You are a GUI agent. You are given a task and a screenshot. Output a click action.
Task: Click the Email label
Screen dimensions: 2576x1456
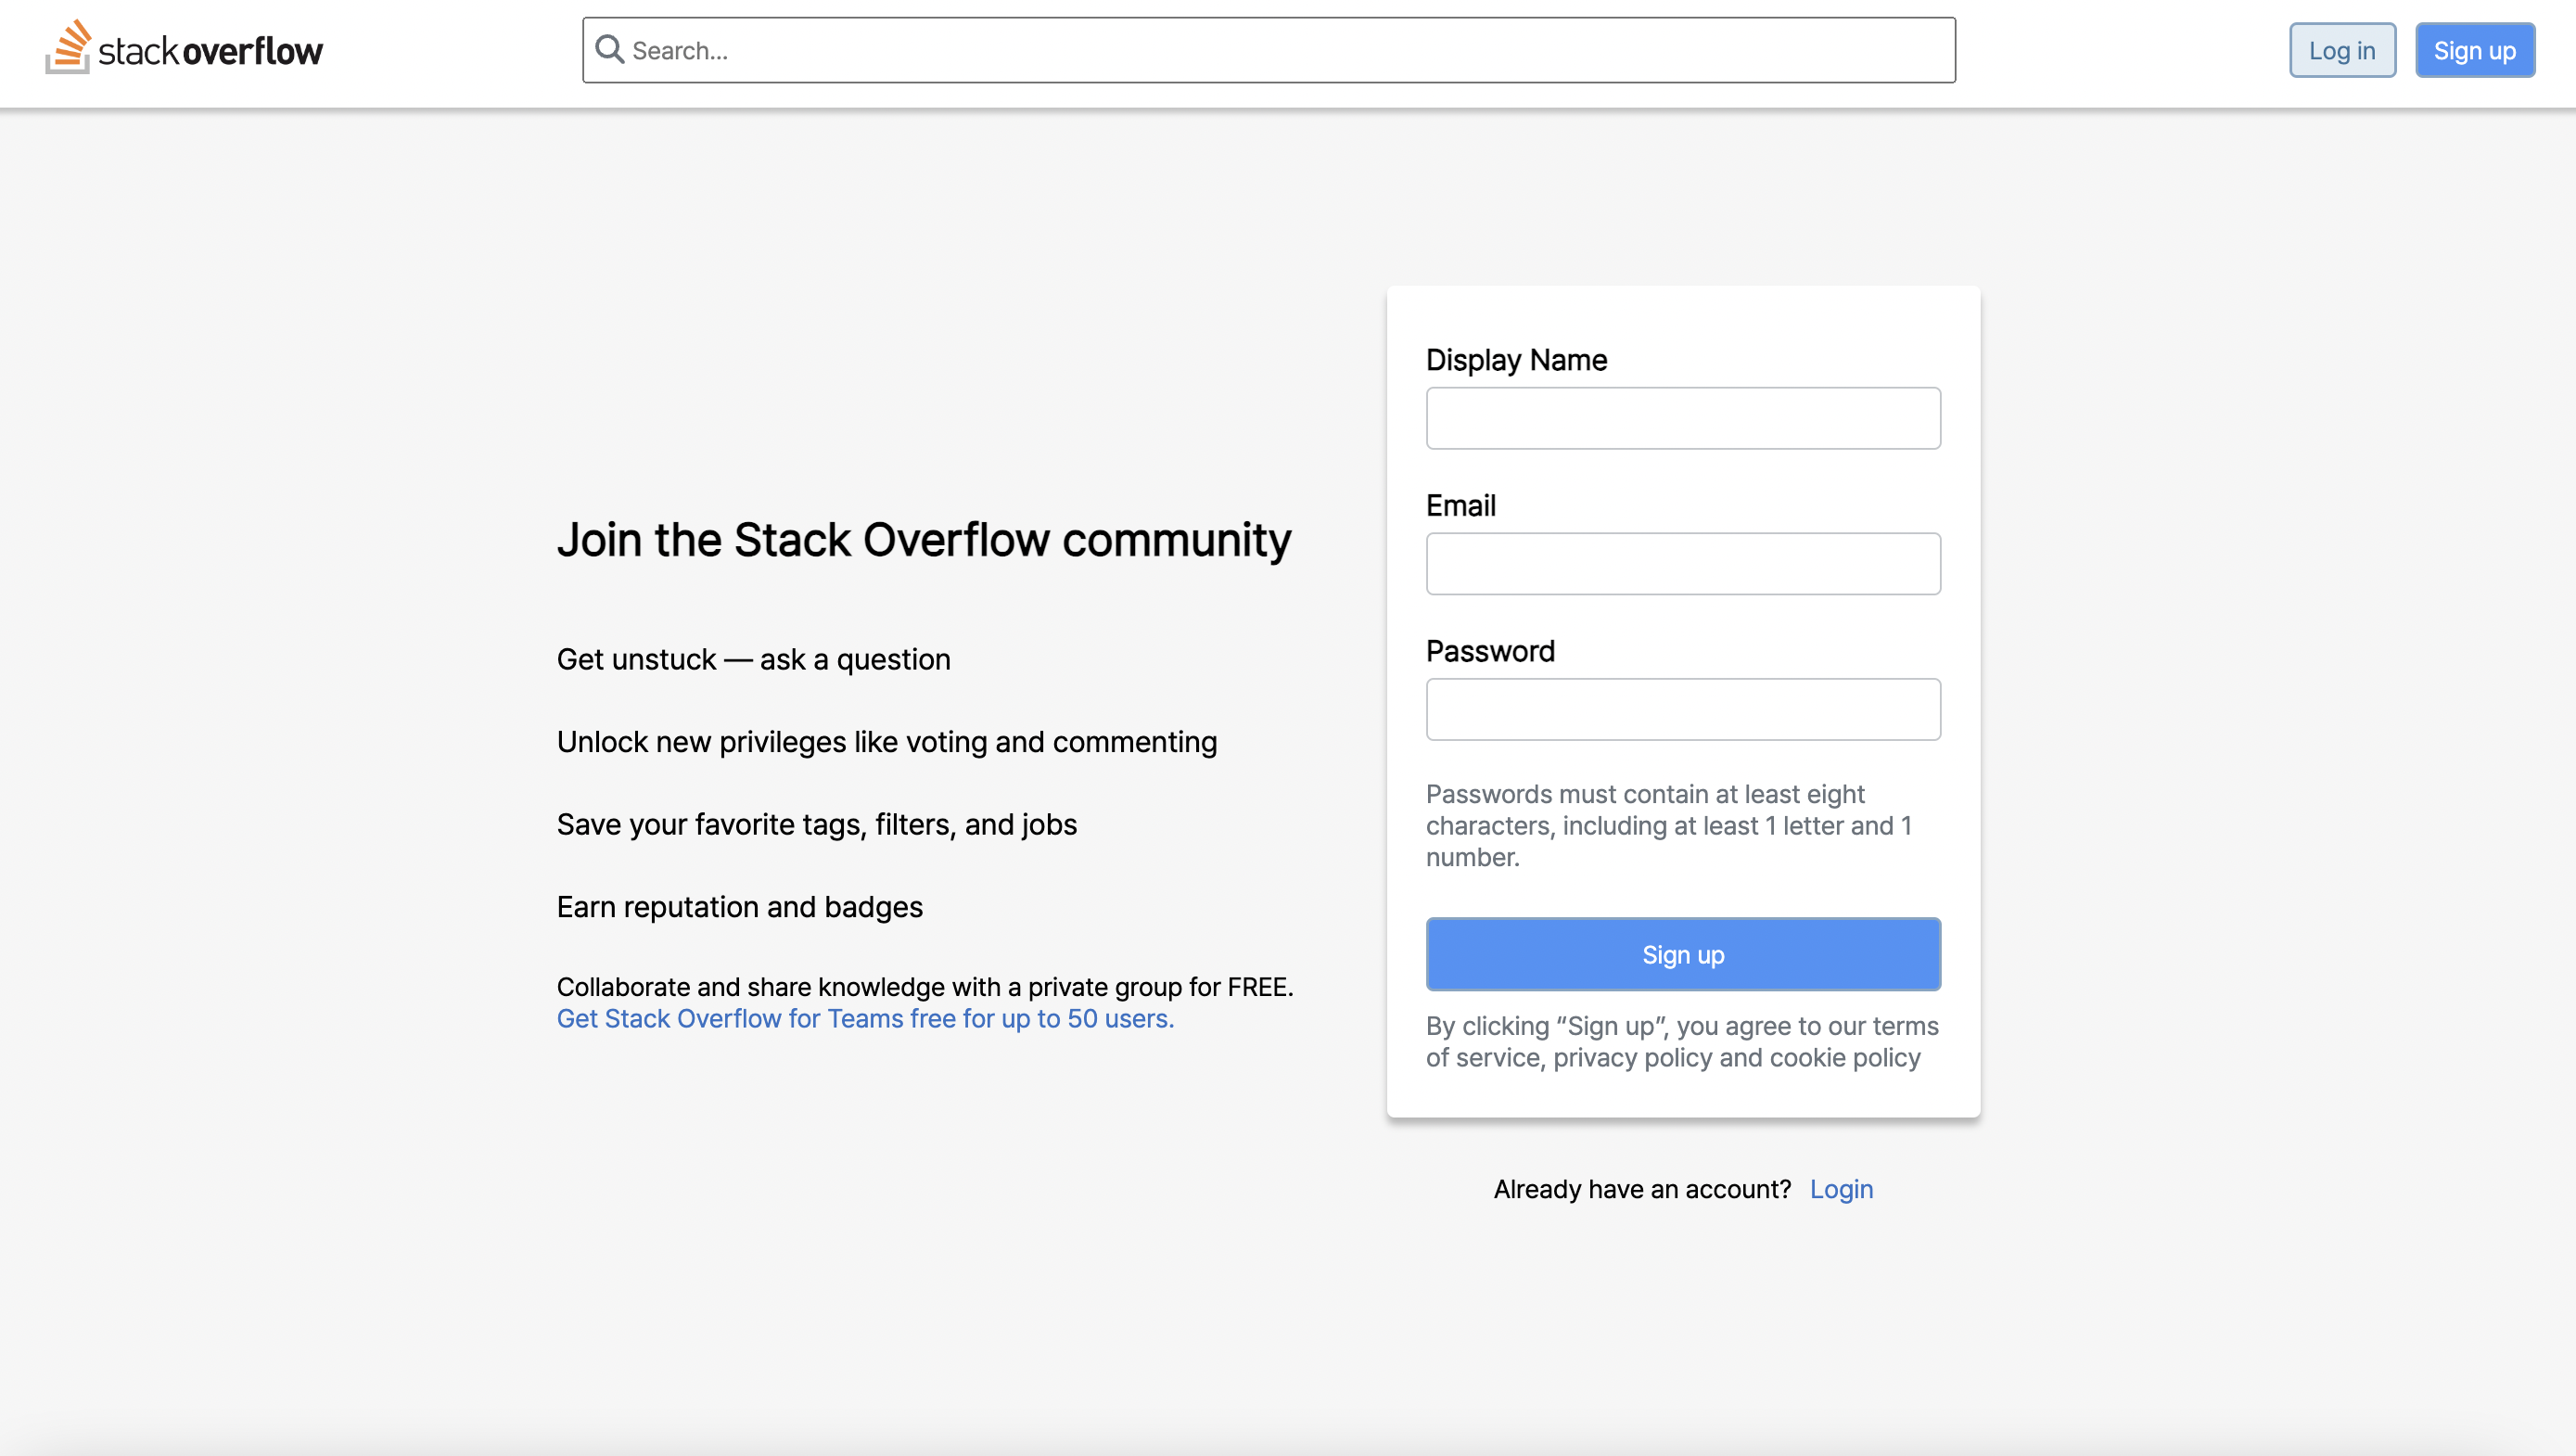1460,506
